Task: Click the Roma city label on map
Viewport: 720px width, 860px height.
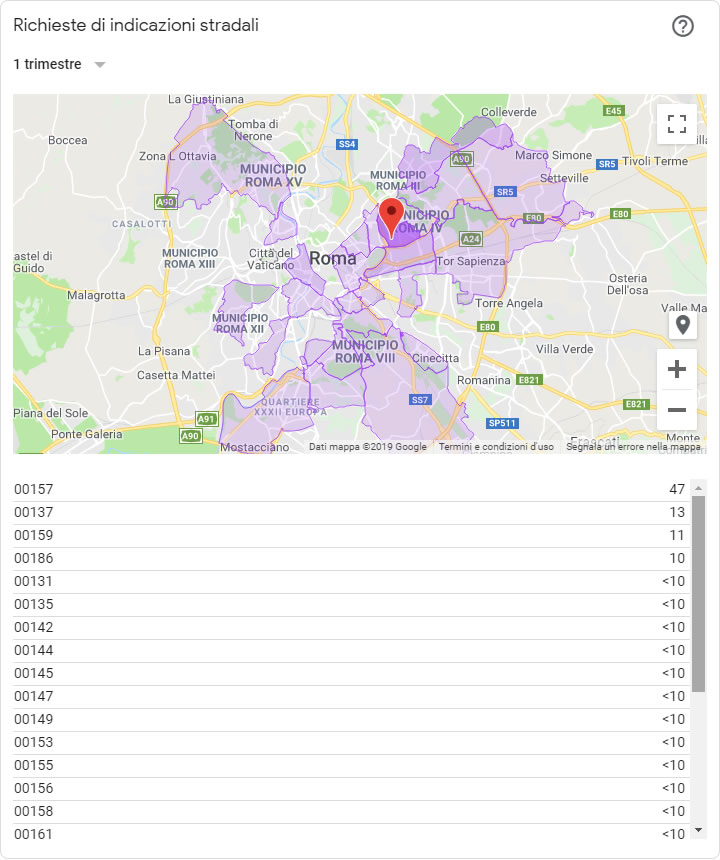Action: (333, 259)
